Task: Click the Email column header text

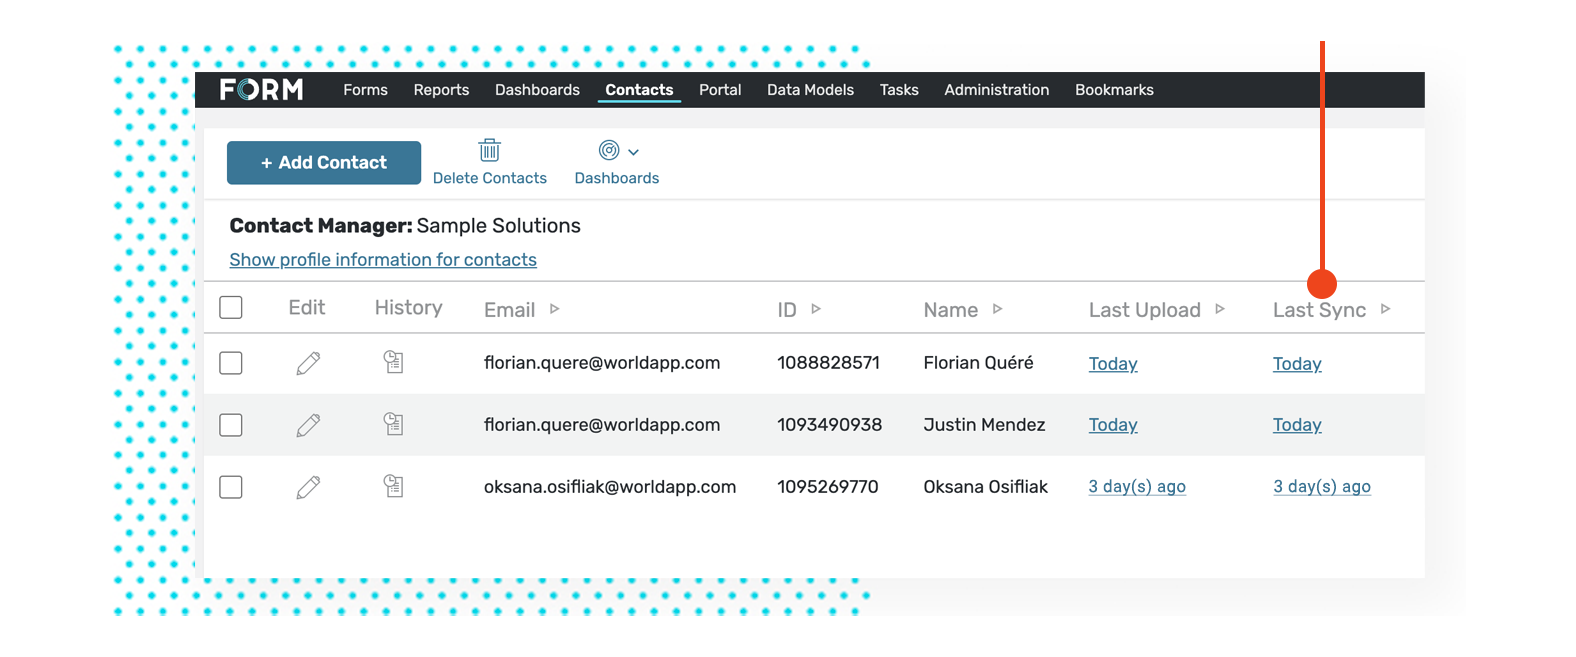Action: tap(509, 310)
